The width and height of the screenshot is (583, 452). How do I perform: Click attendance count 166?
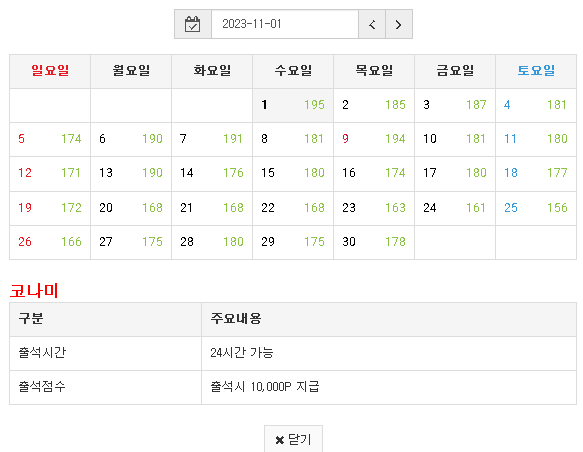tap(71, 242)
